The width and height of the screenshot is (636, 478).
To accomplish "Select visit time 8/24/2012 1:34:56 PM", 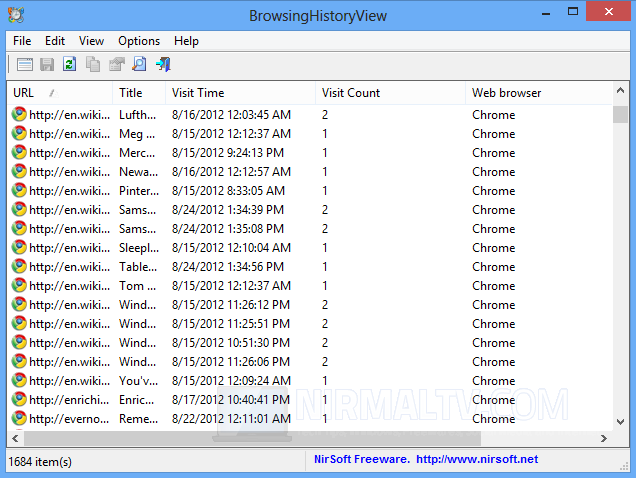I will click(x=228, y=267).
